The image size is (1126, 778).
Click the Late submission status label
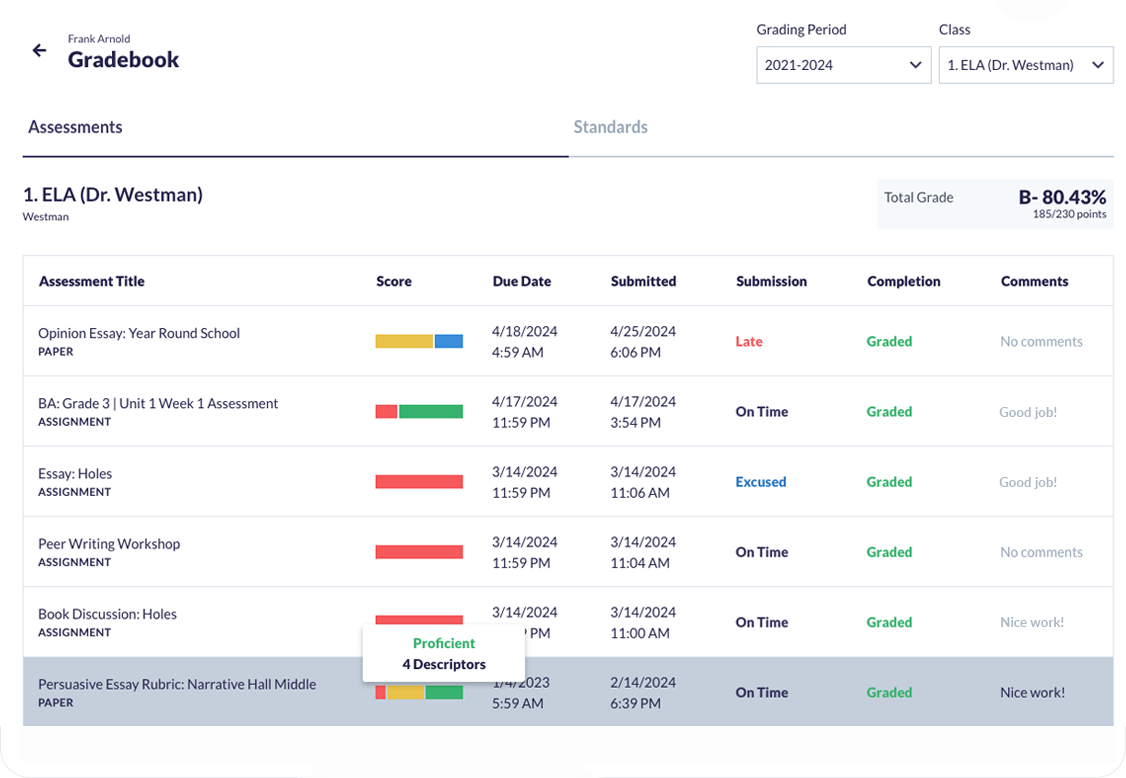click(749, 341)
